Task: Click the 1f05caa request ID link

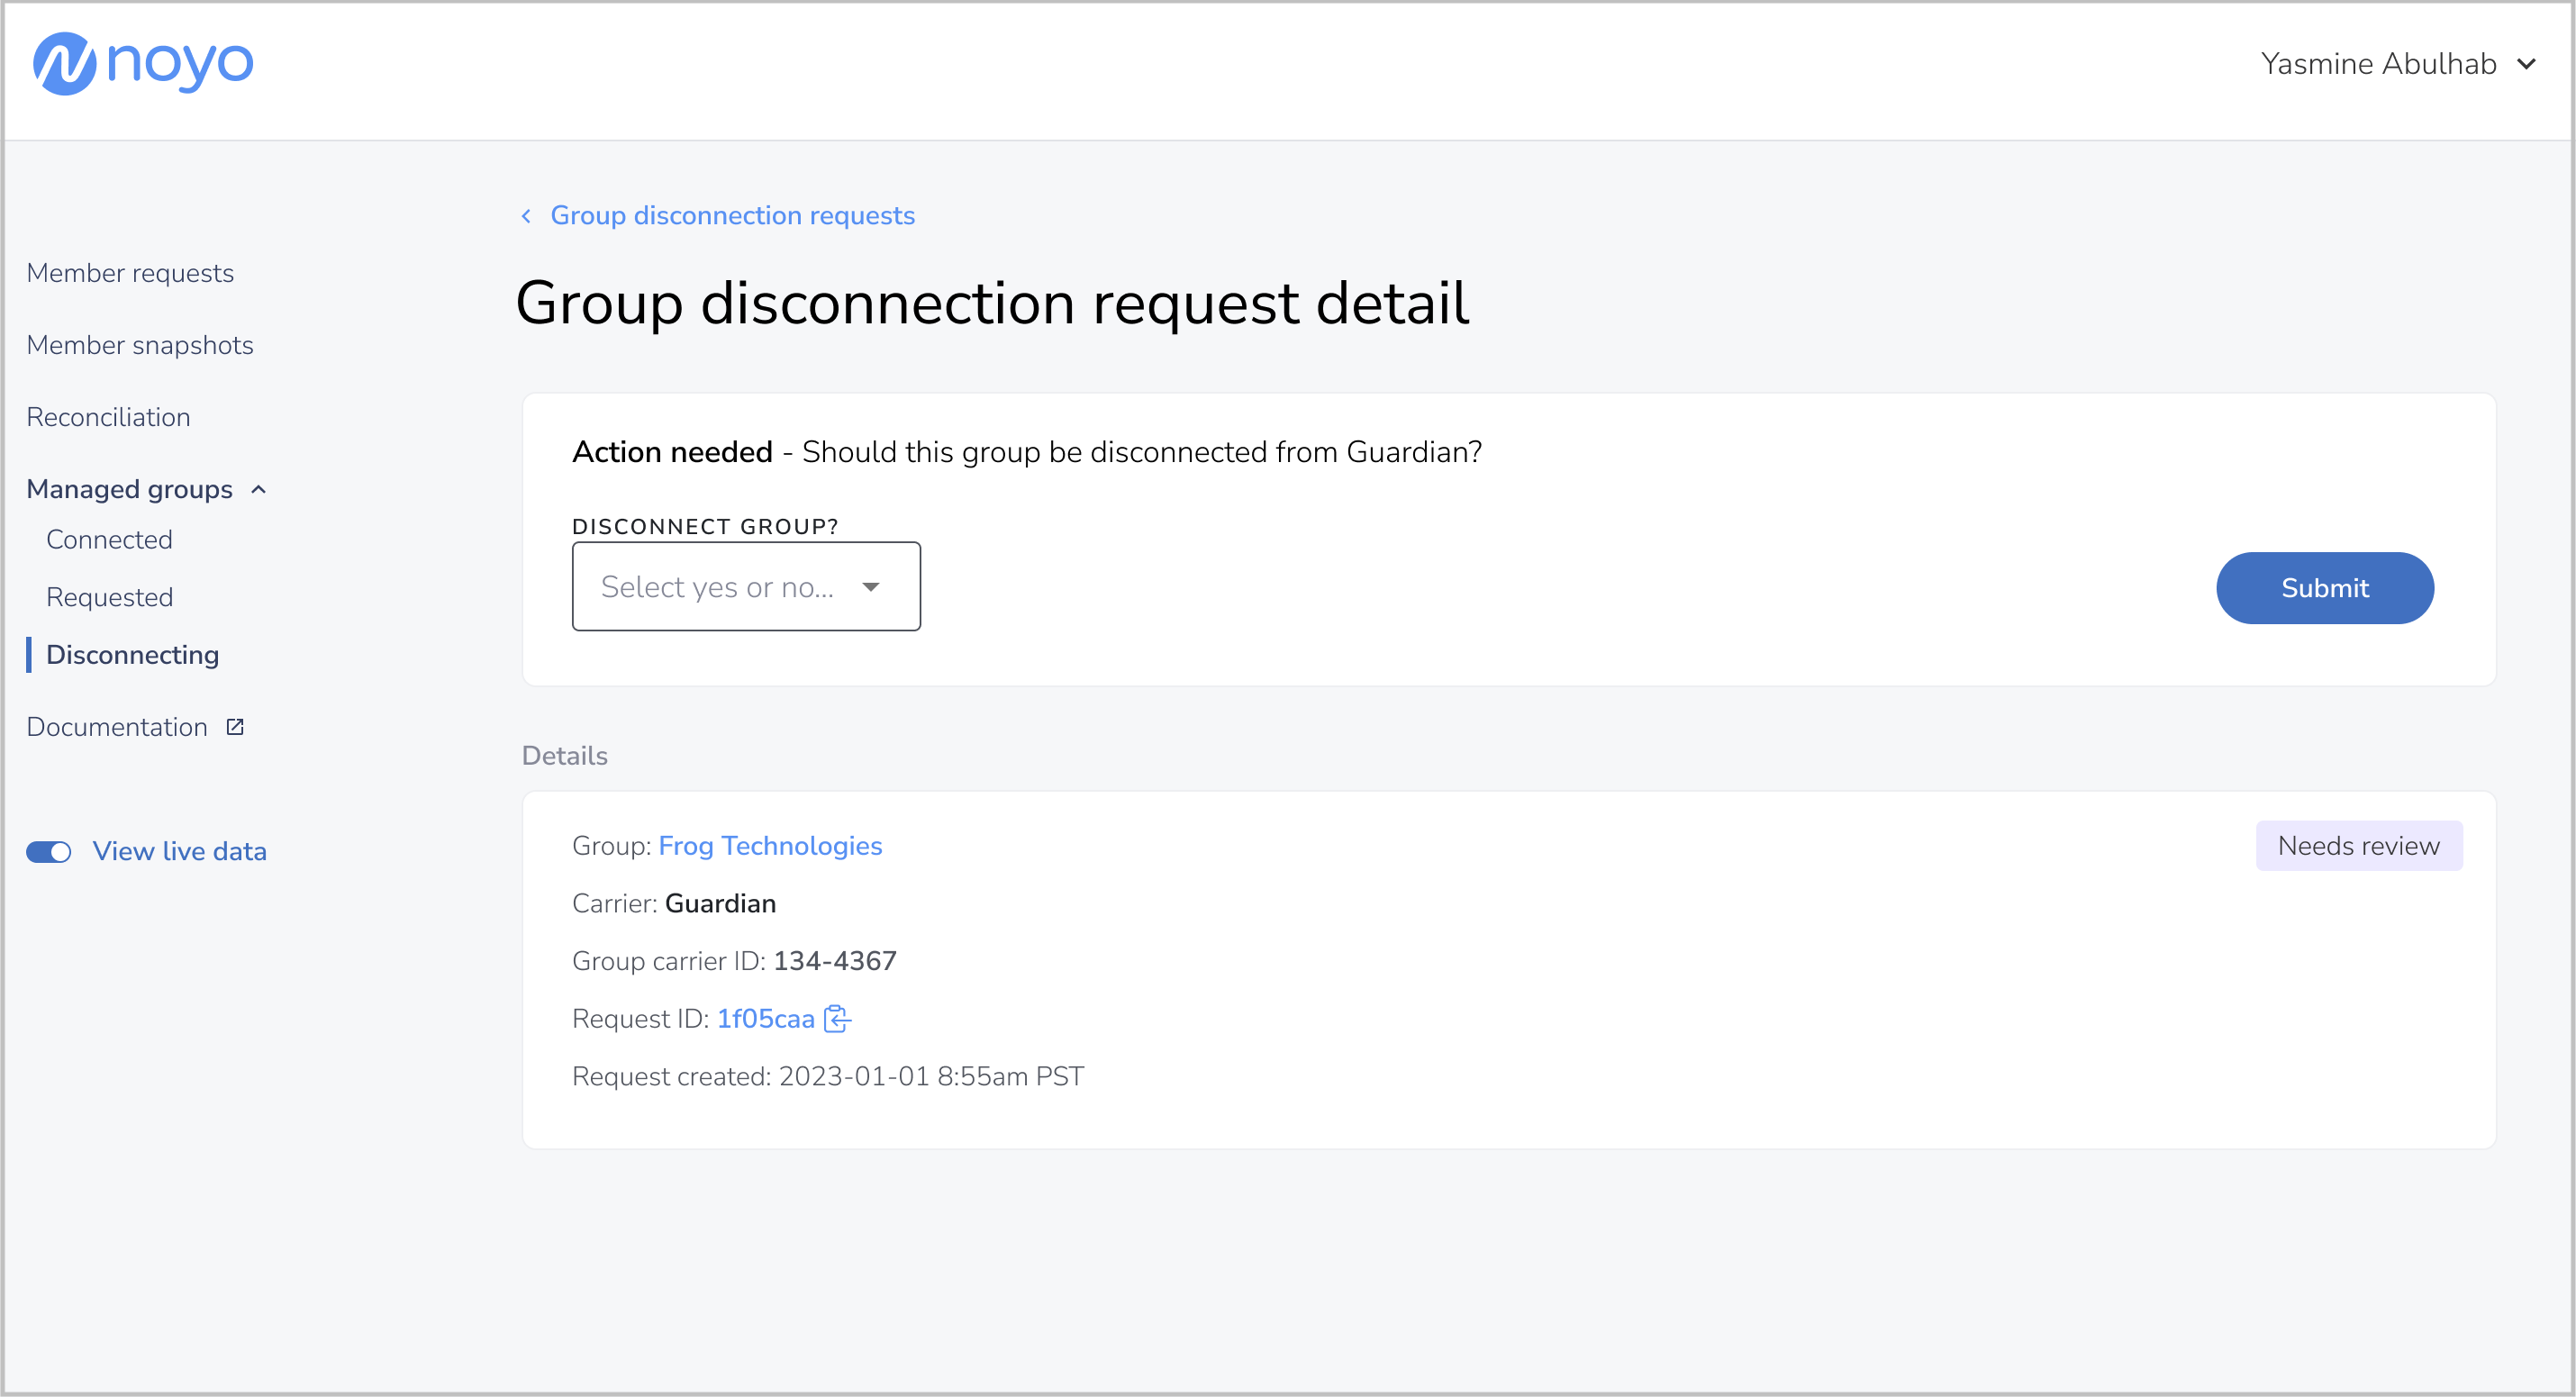Action: (x=765, y=1019)
